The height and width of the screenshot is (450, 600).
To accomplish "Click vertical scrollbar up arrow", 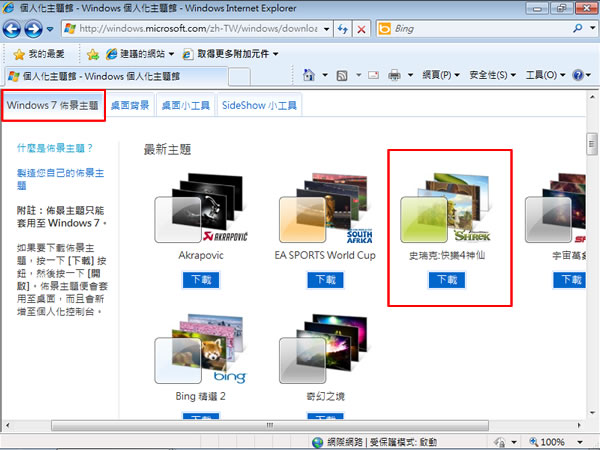I will [592, 97].
